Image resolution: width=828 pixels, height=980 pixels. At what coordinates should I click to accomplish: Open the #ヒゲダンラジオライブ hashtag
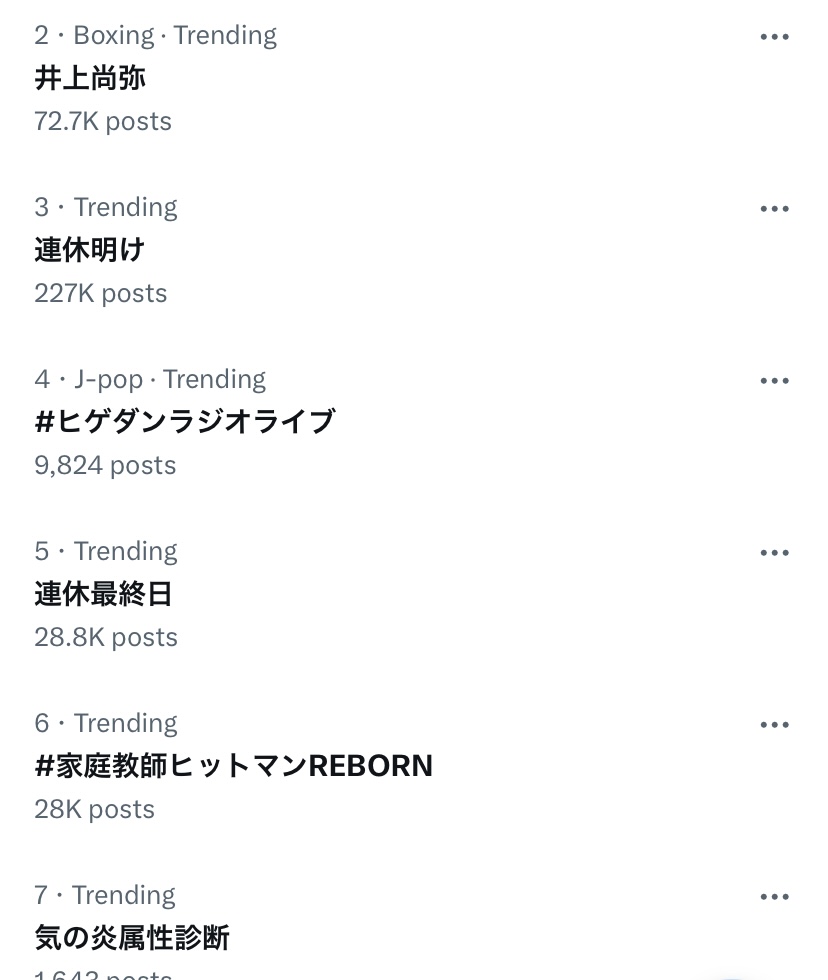tap(184, 422)
